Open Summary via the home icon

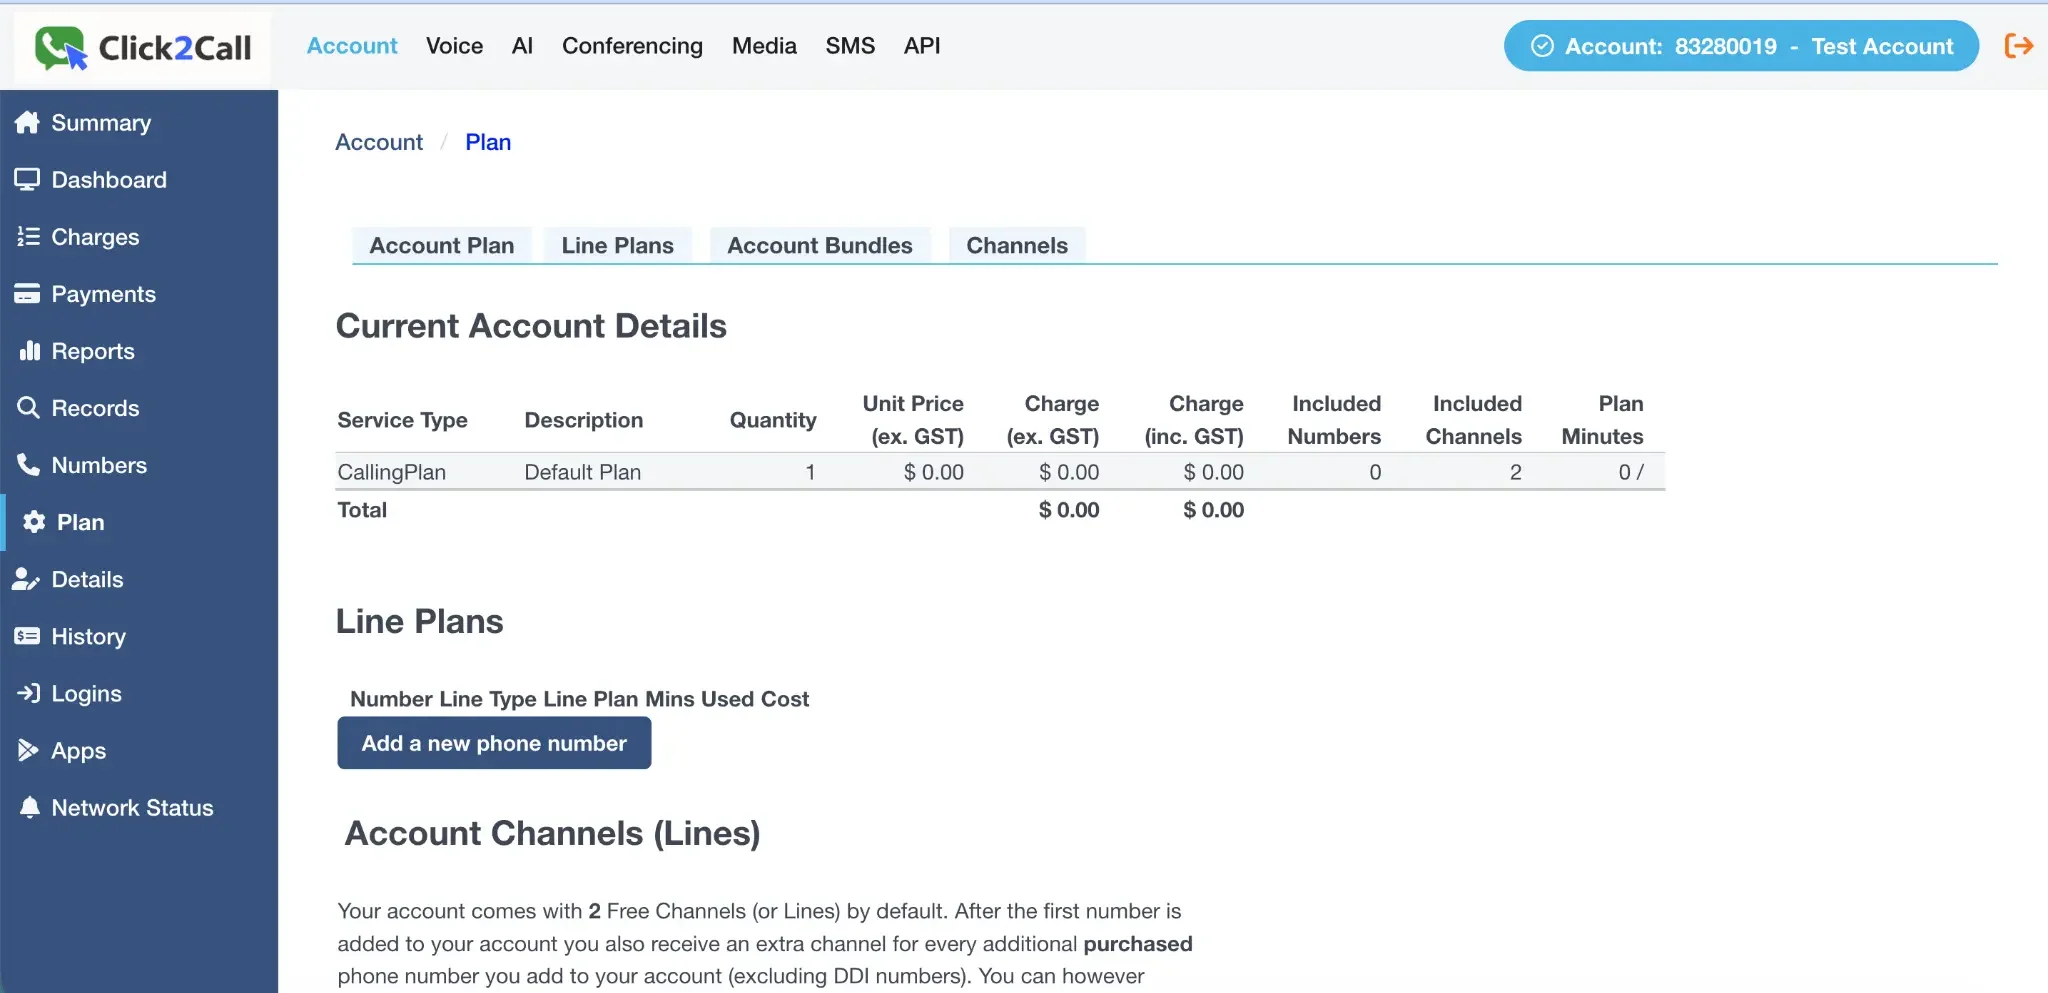click(29, 122)
